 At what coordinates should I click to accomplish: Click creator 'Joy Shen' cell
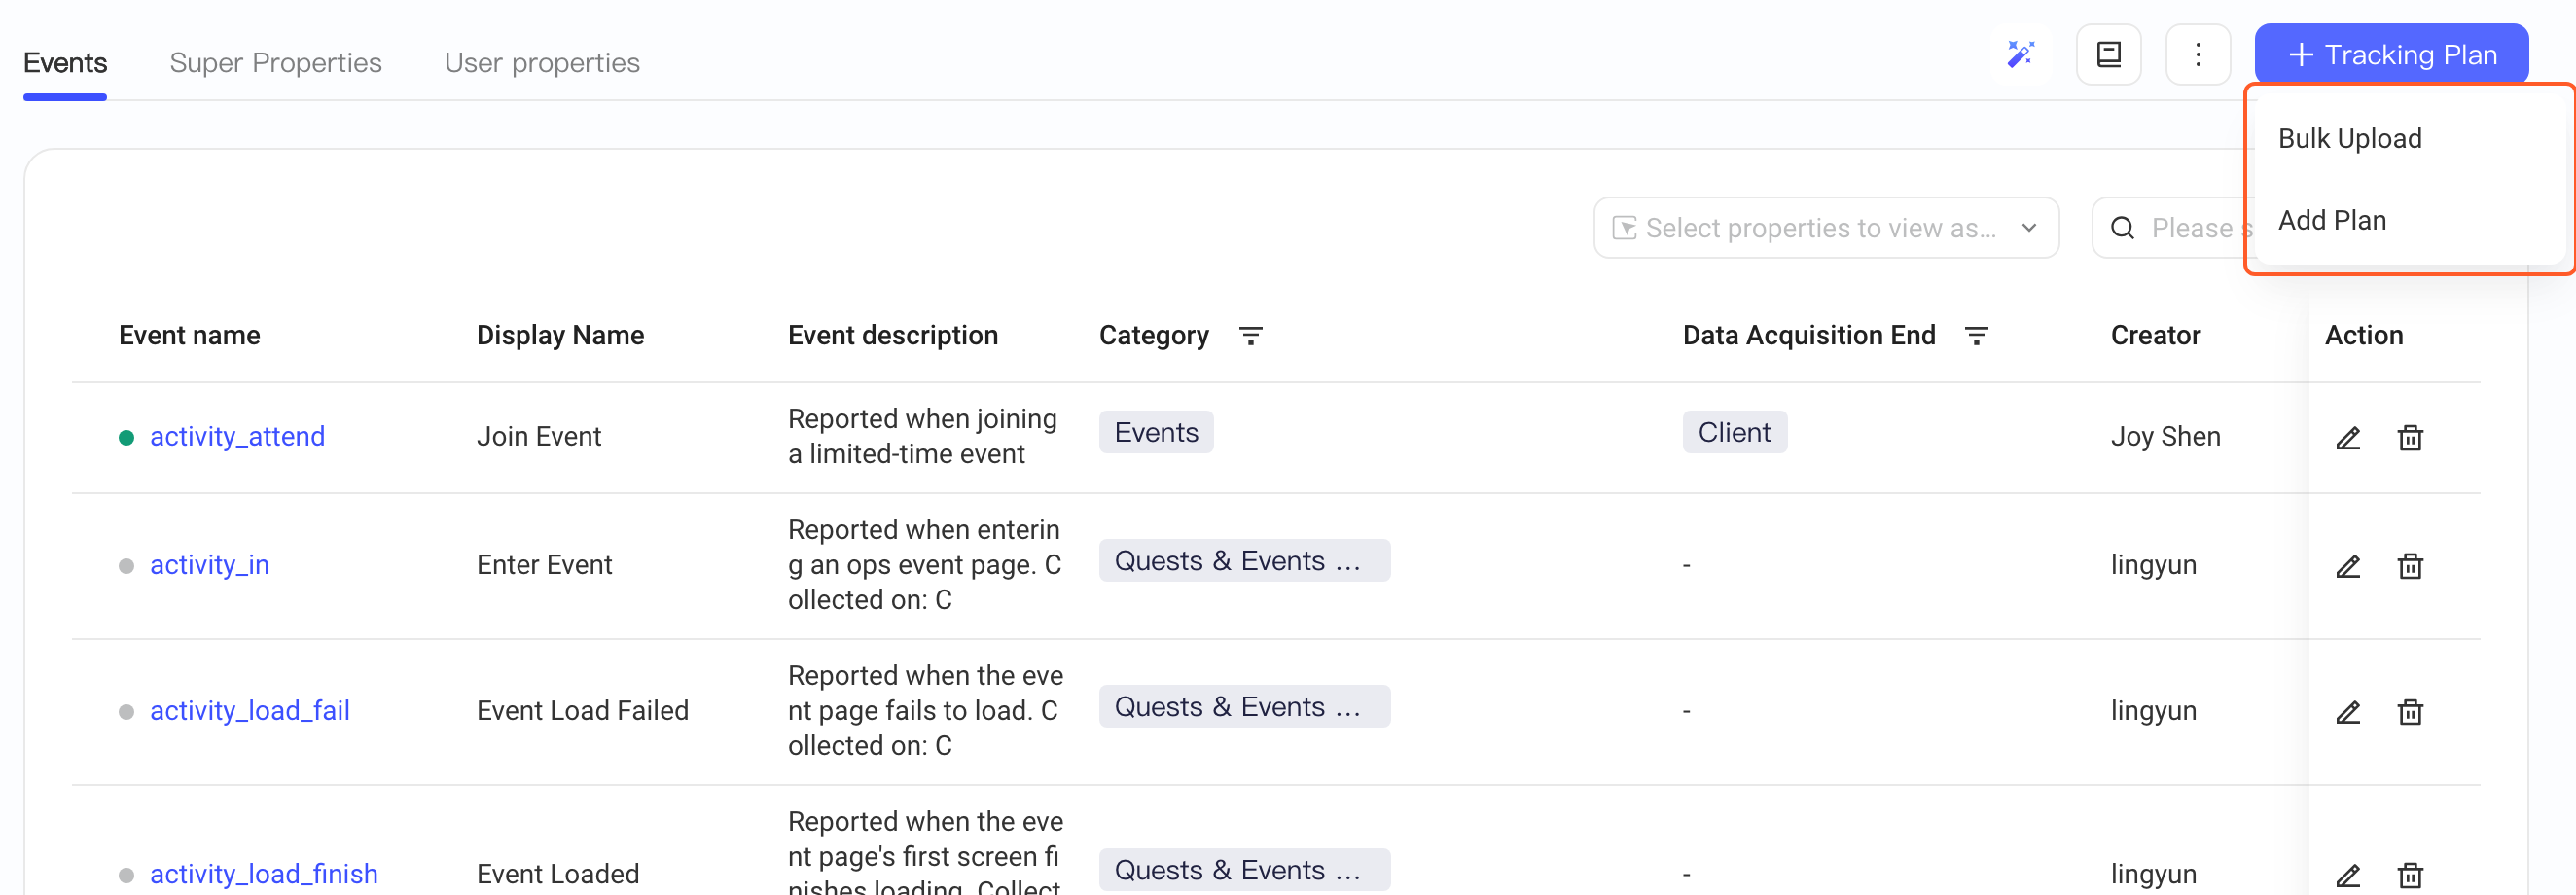[x=2165, y=436]
